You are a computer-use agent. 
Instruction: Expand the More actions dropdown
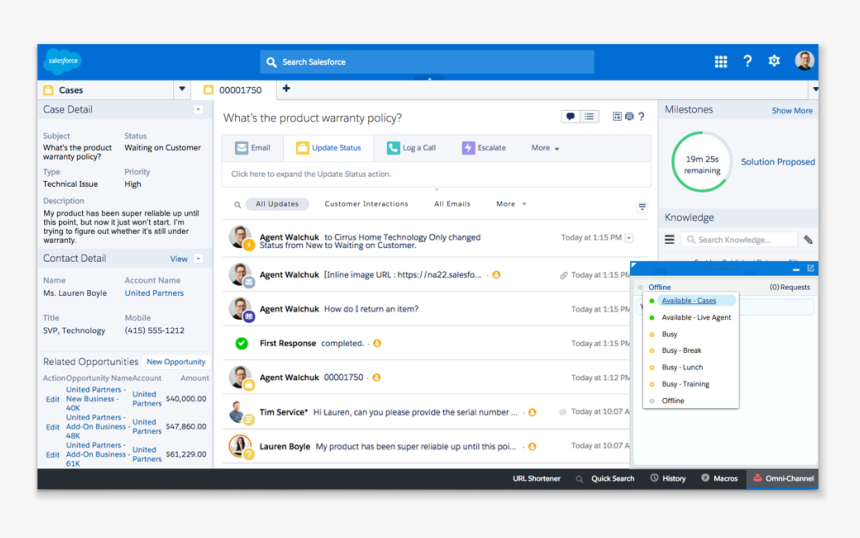tap(545, 148)
